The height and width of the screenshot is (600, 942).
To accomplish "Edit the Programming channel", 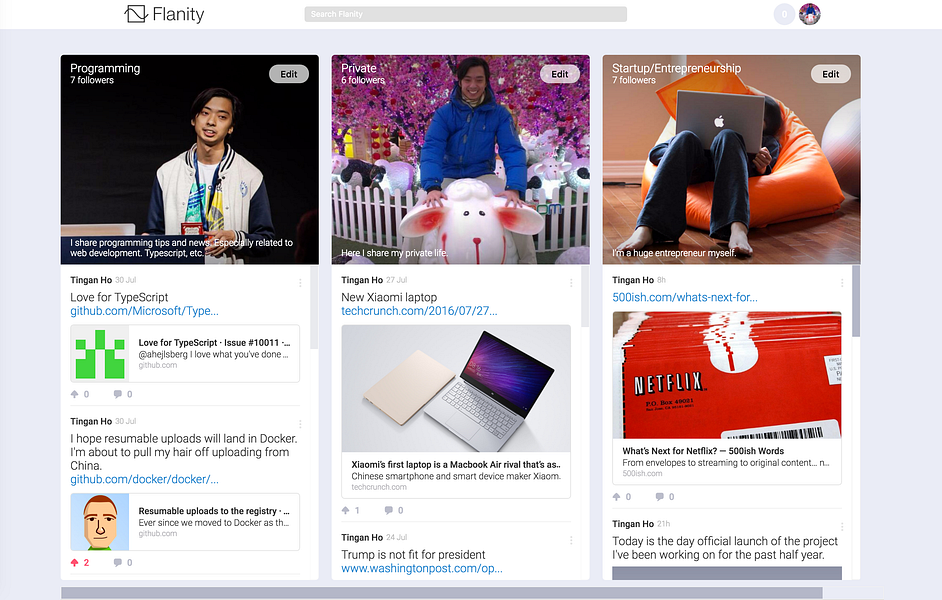I will tap(289, 74).
